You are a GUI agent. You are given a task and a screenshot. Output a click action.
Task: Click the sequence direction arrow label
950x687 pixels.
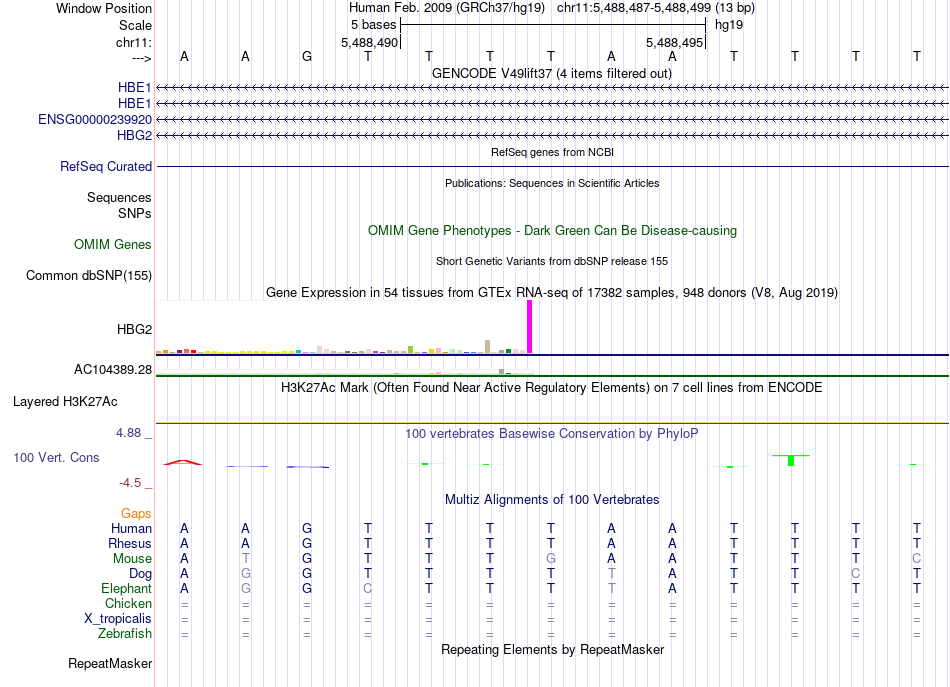tap(141, 58)
